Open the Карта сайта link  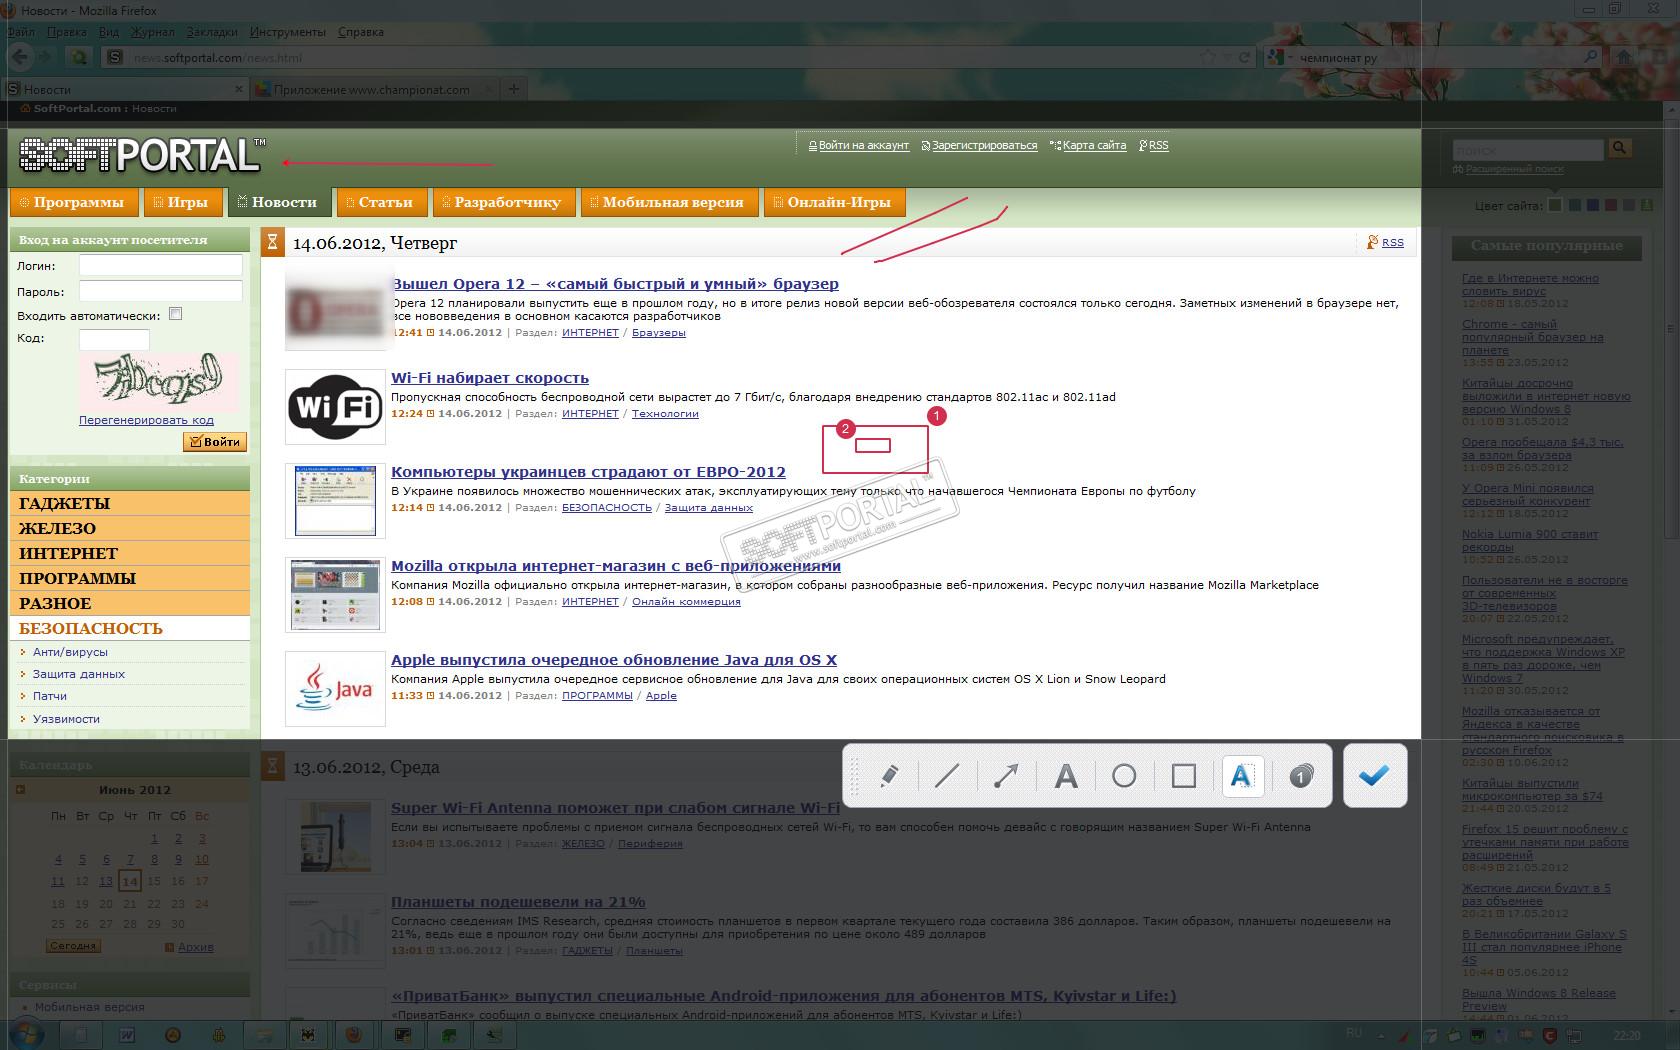point(1094,146)
